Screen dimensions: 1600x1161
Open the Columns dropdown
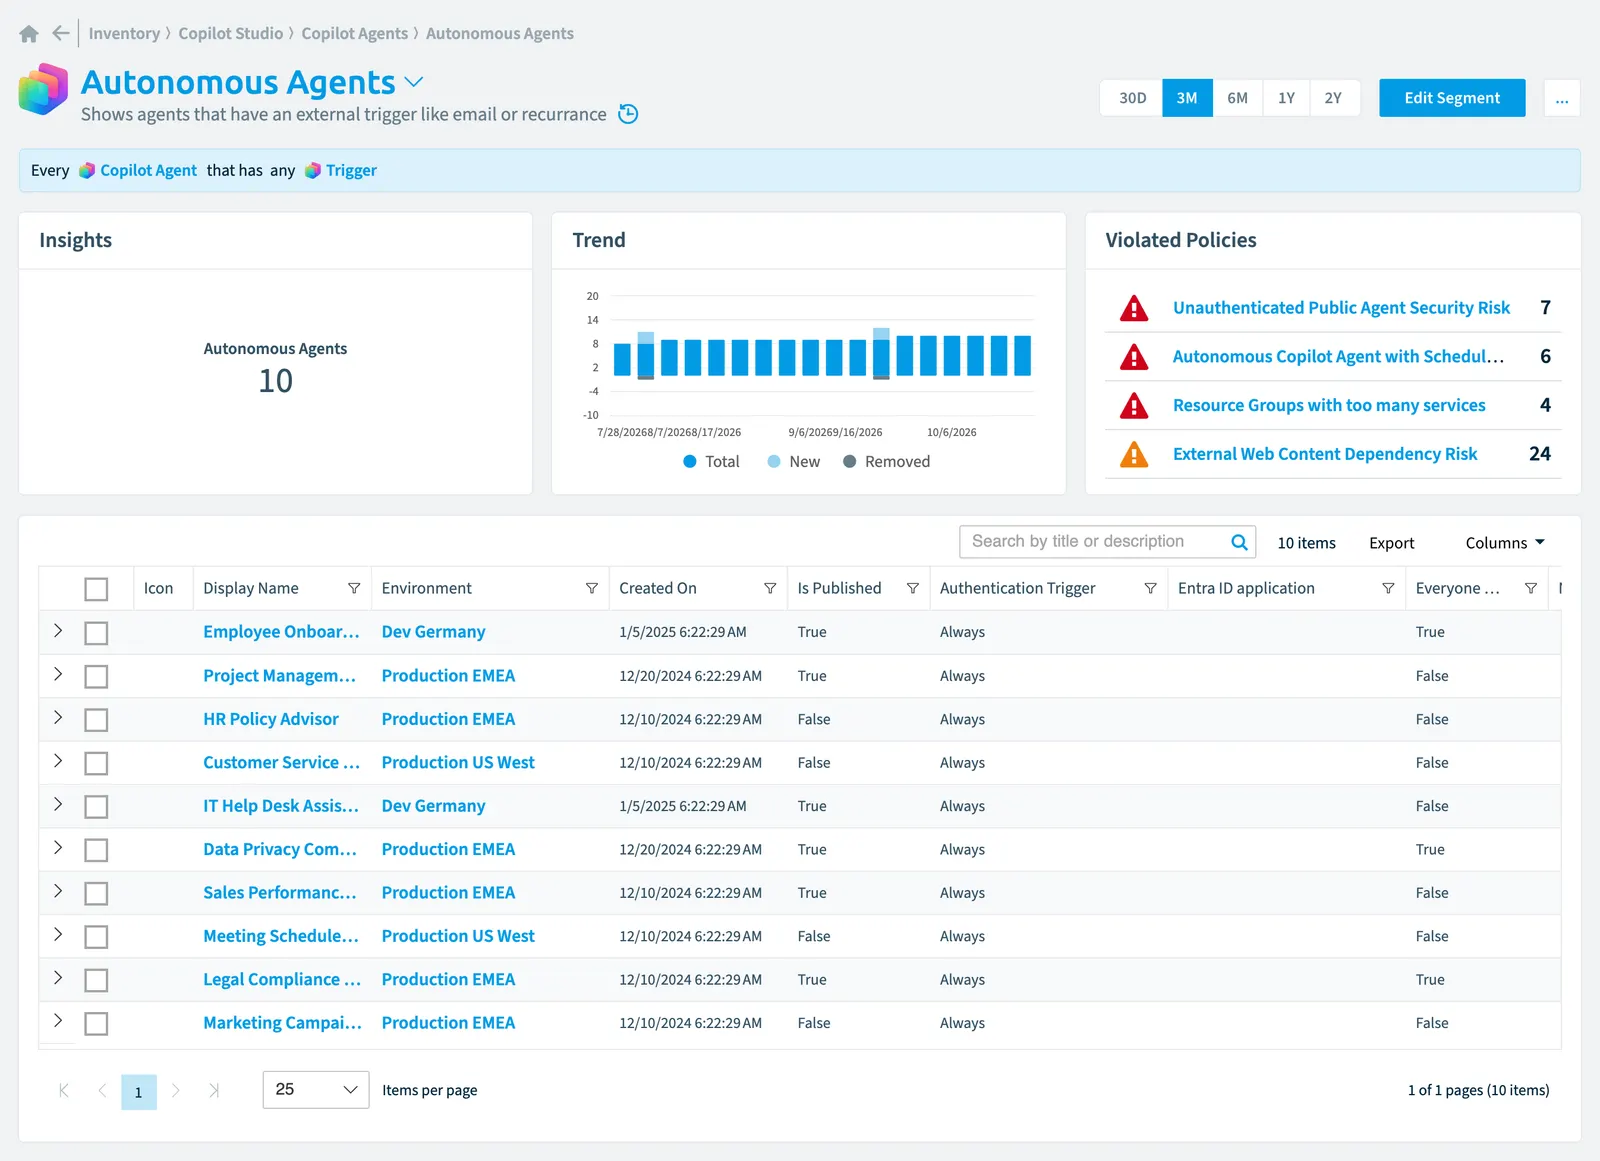[1505, 543]
